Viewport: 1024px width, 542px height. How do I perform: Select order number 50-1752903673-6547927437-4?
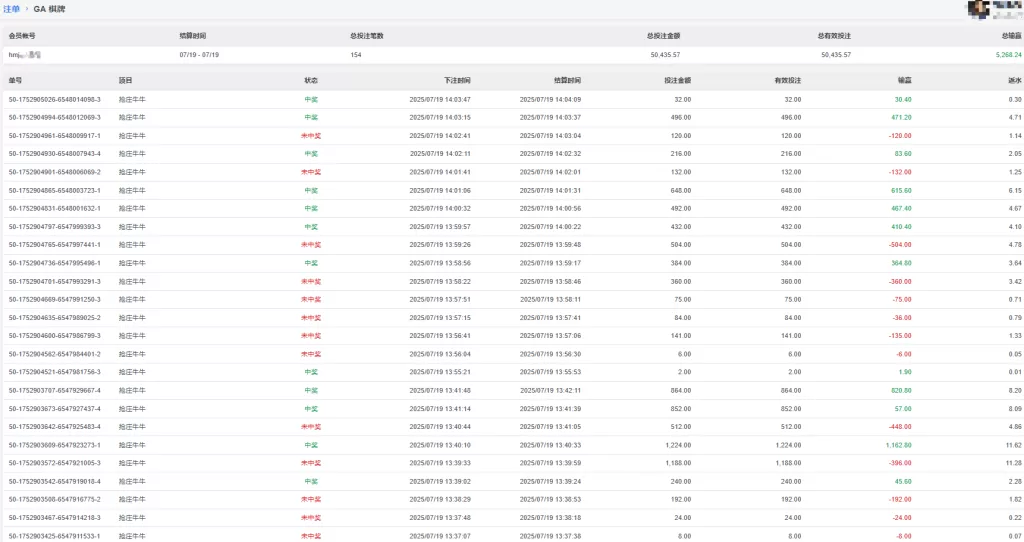pyautogui.click(x=55, y=409)
